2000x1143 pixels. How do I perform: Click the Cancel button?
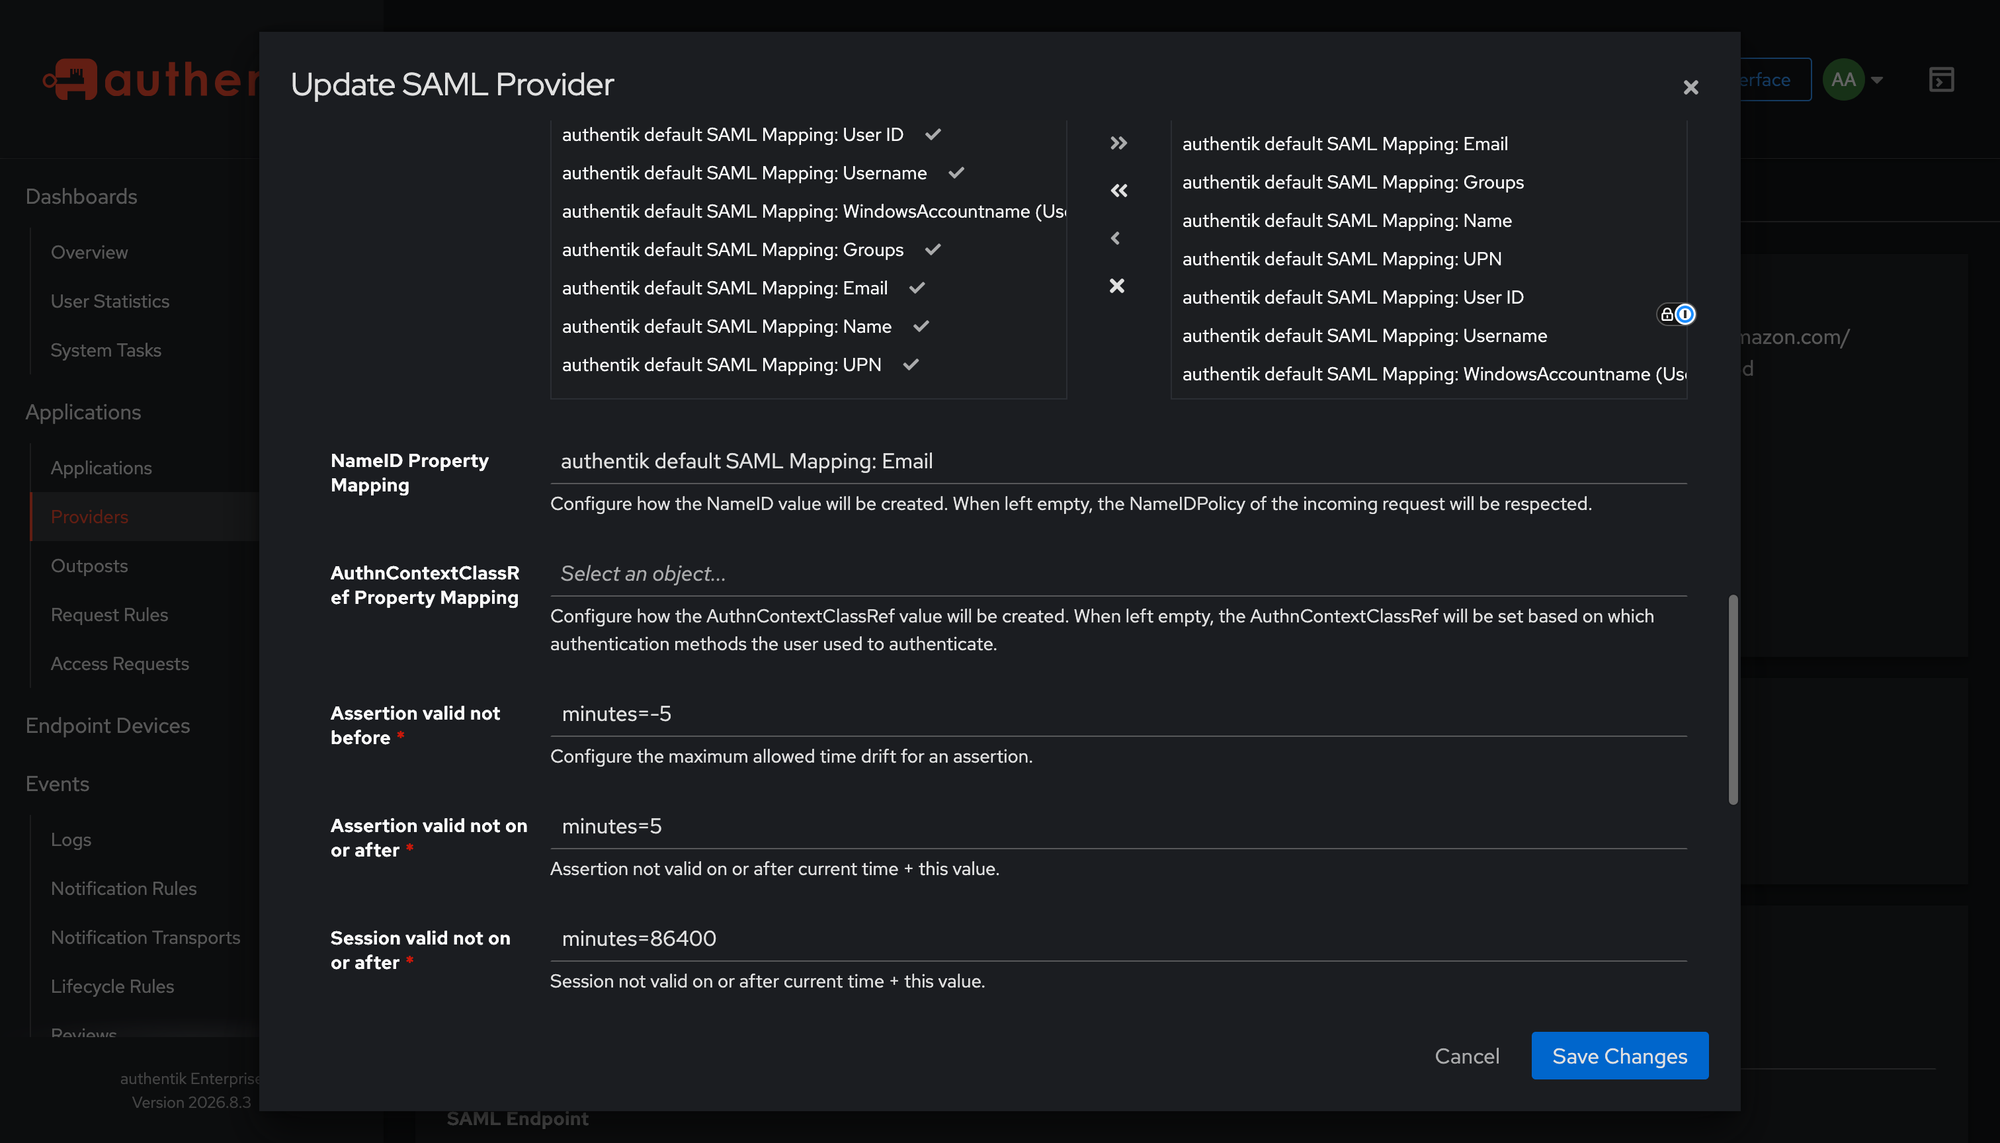click(1466, 1056)
